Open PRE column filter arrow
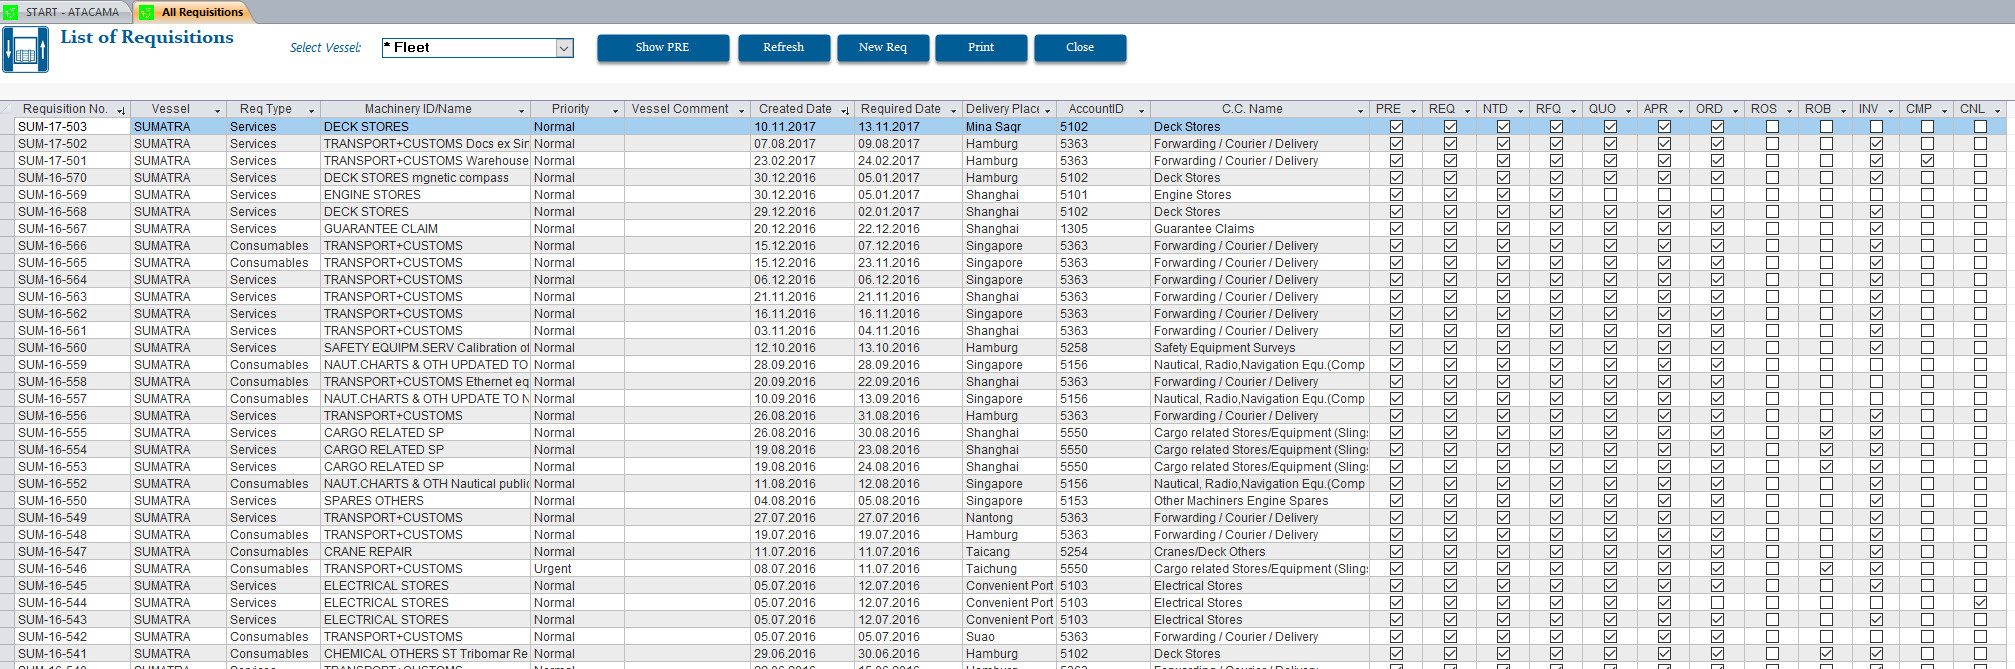 1413,110
